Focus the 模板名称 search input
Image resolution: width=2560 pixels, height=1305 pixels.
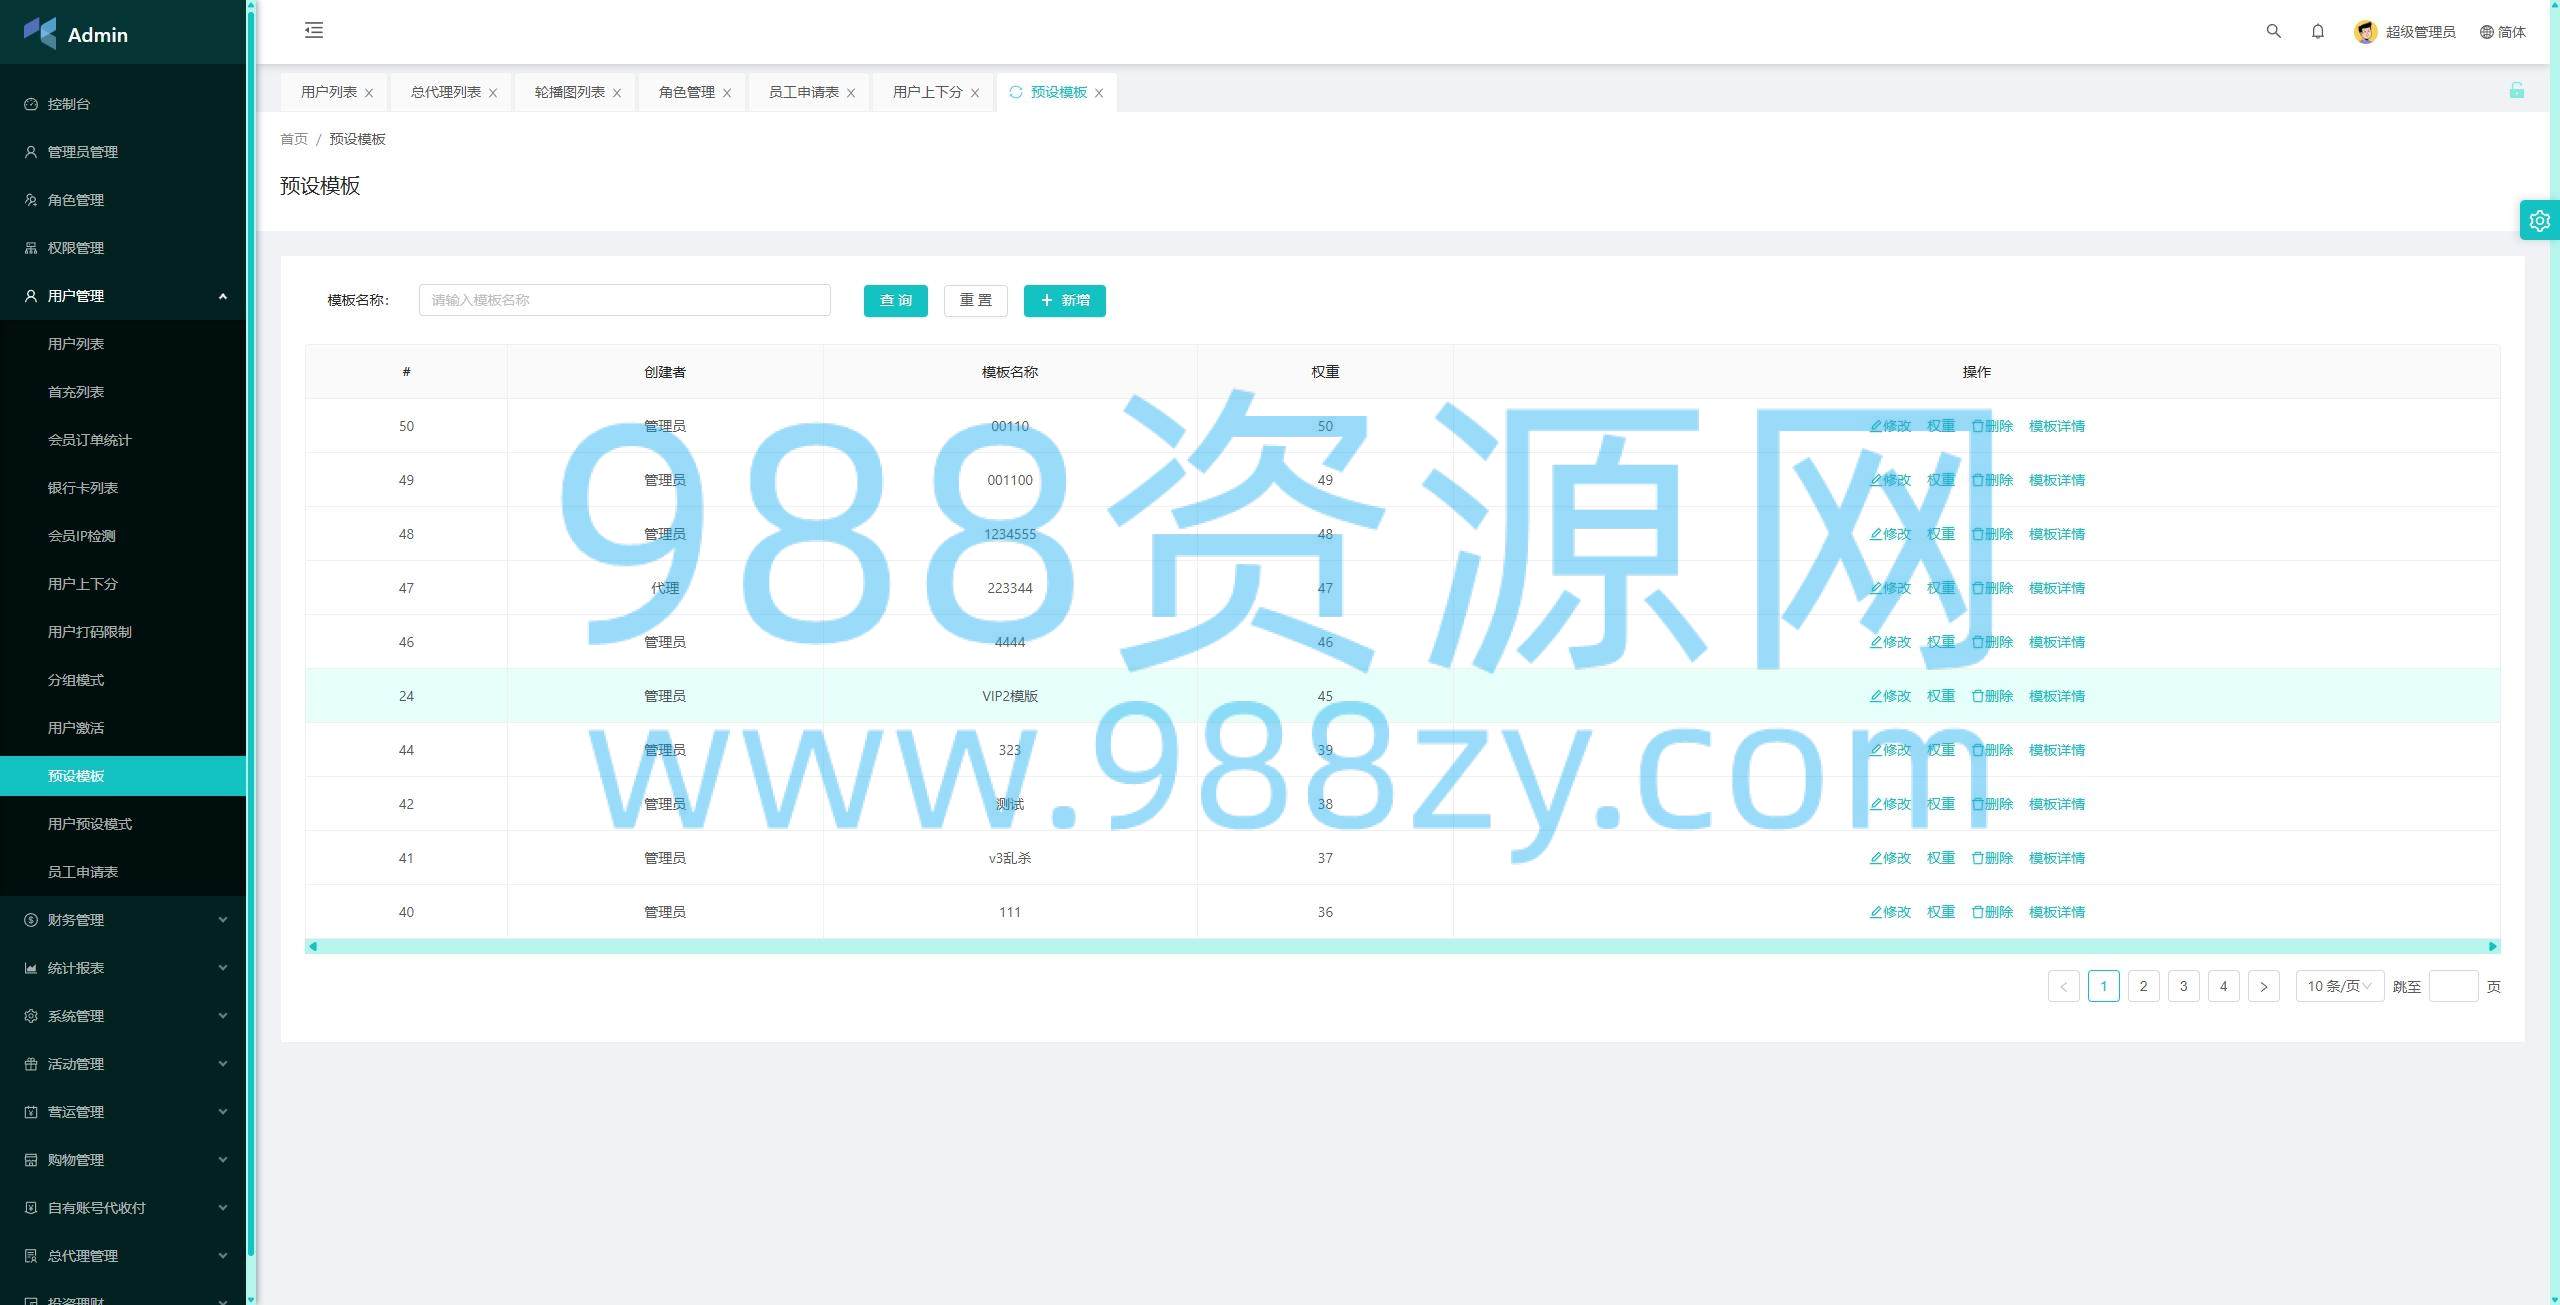[x=624, y=300]
